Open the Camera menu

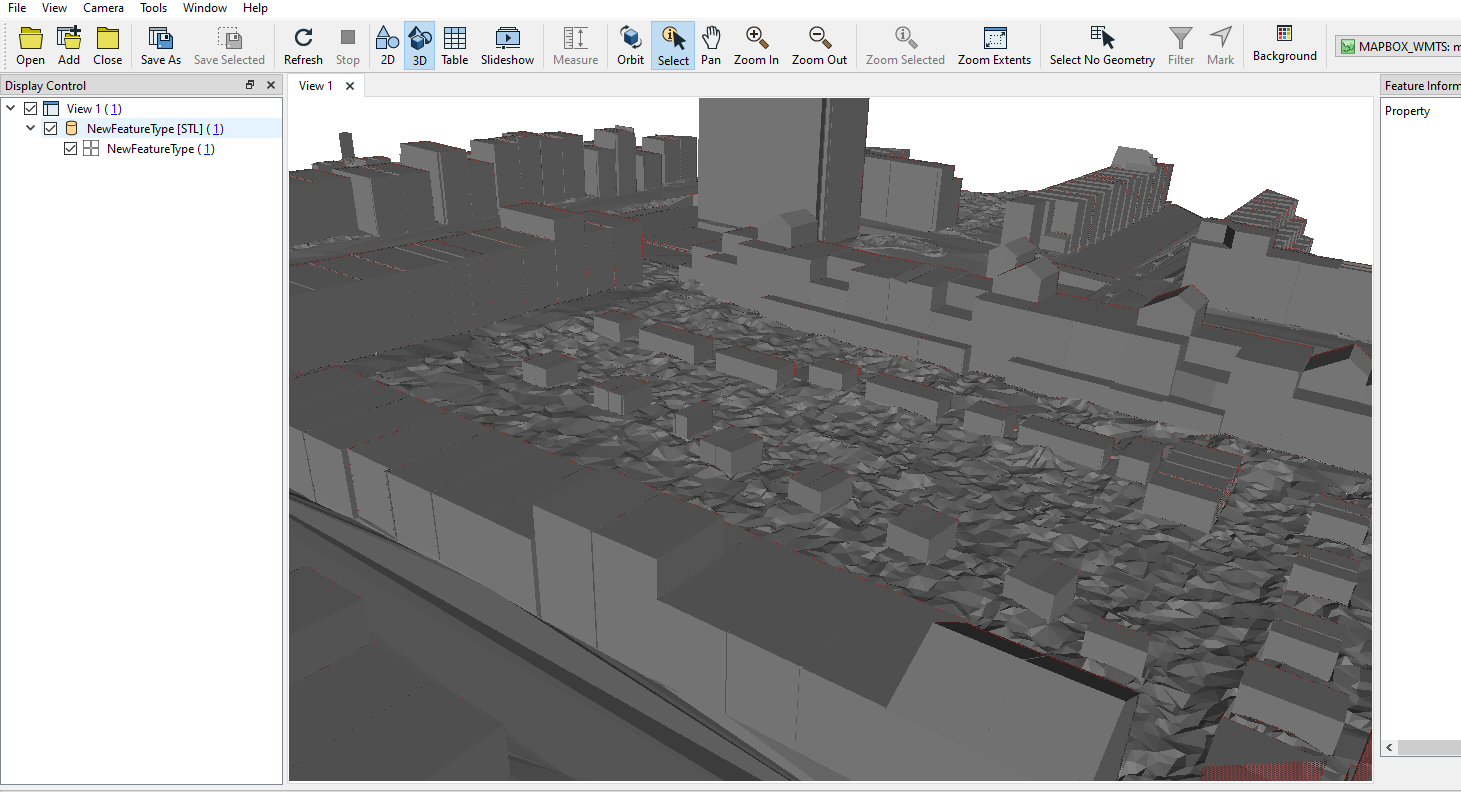click(104, 8)
